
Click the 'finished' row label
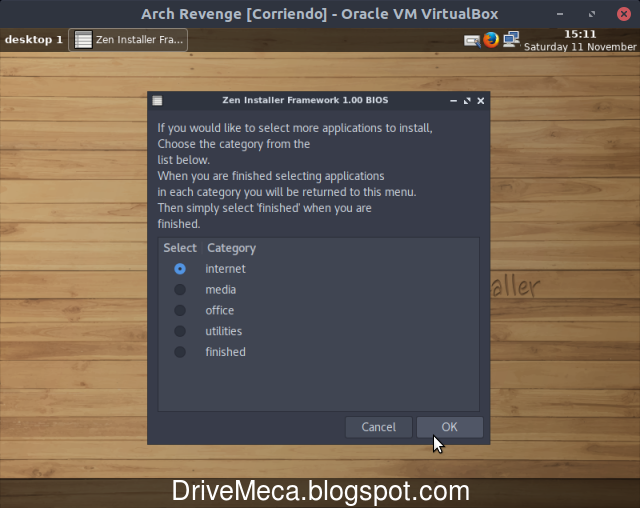click(x=225, y=352)
